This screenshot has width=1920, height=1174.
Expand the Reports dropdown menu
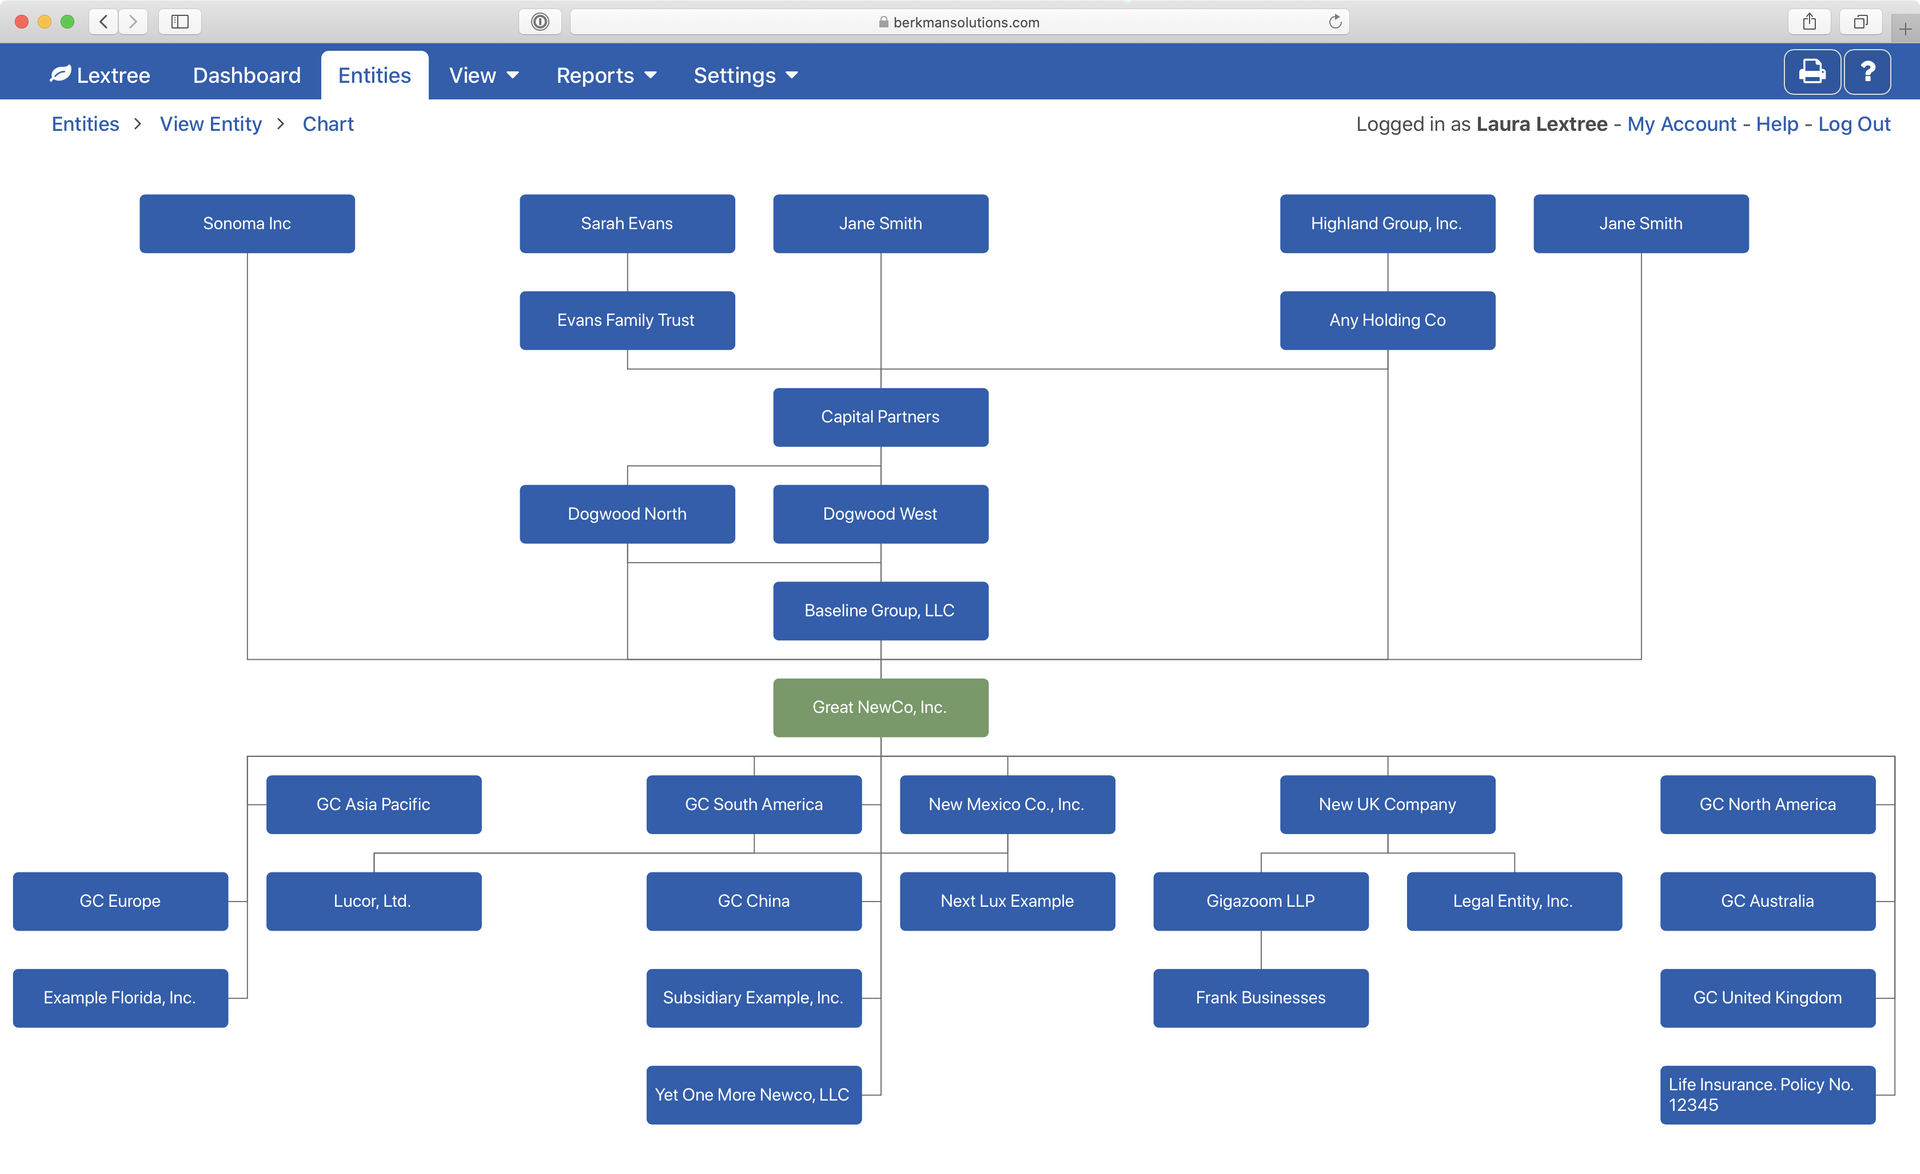(x=606, y=75)
